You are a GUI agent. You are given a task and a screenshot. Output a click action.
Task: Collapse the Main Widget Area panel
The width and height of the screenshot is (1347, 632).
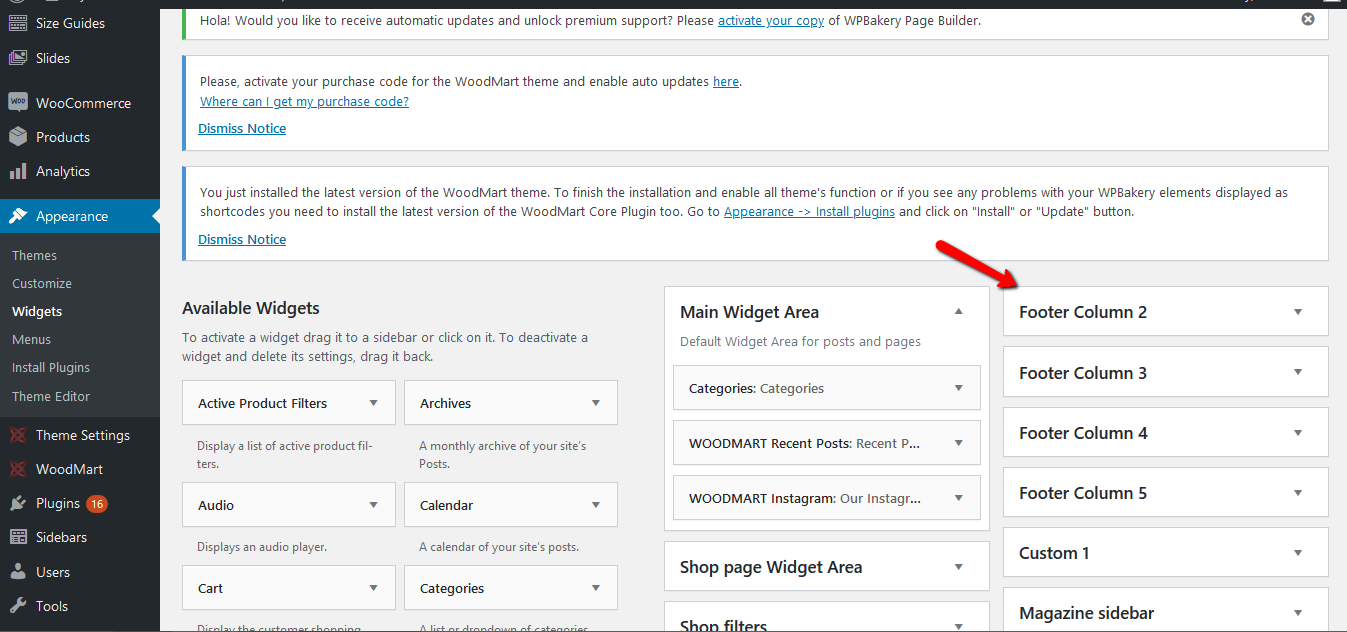click(958, 312)
